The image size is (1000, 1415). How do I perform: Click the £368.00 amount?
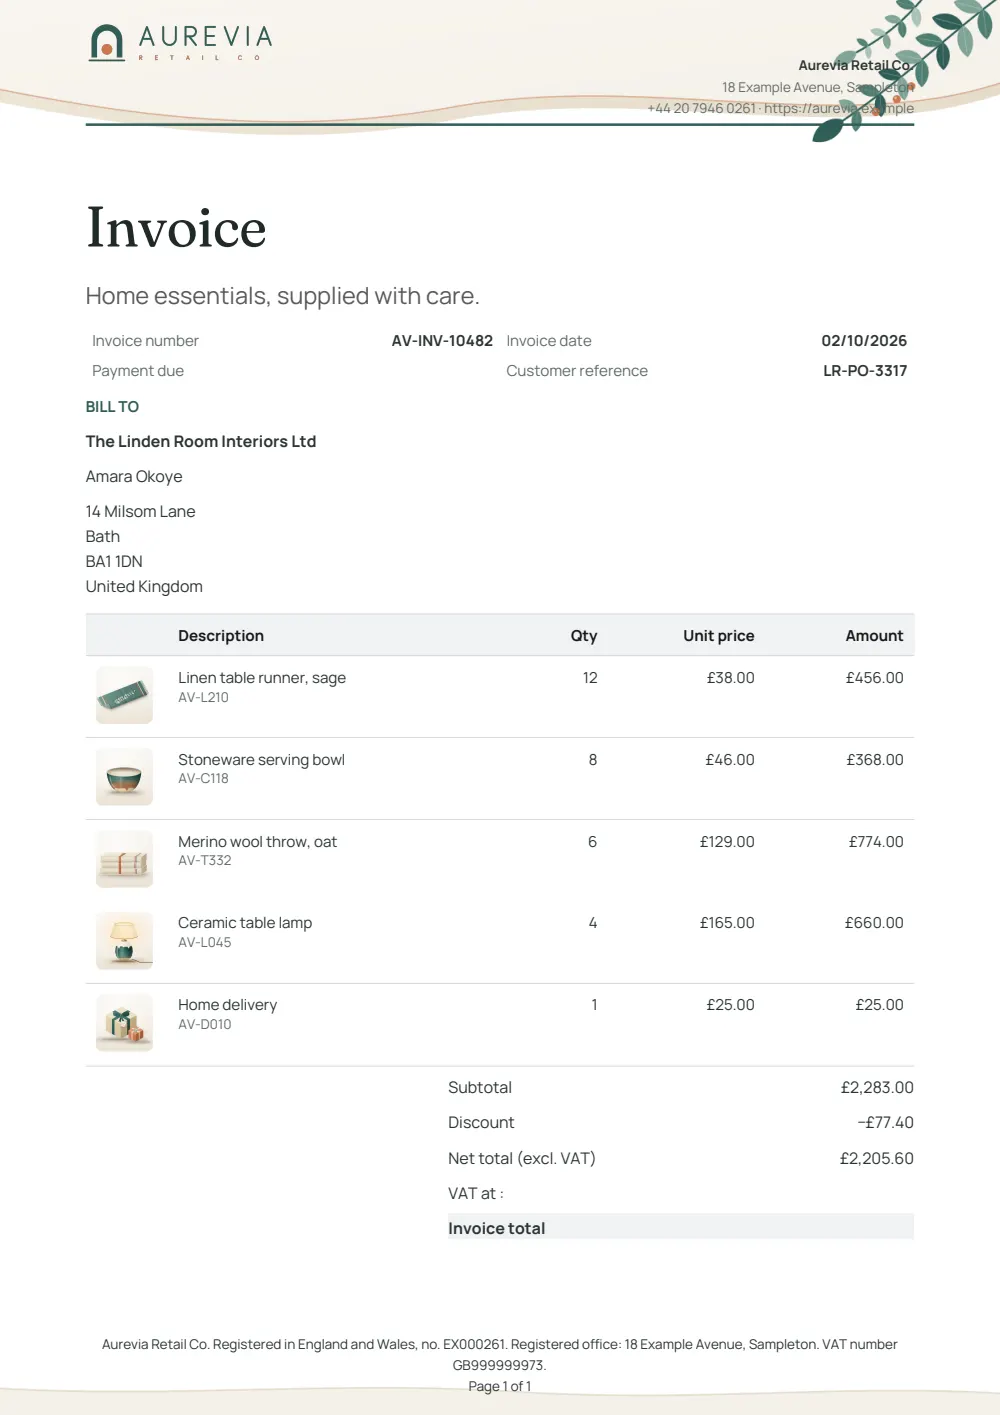[x=875, y=760]
